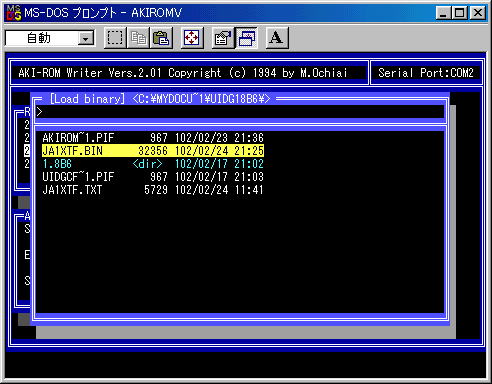Open the font size dropdown arrow
This screenshot has height=384, width=492.
86,39
